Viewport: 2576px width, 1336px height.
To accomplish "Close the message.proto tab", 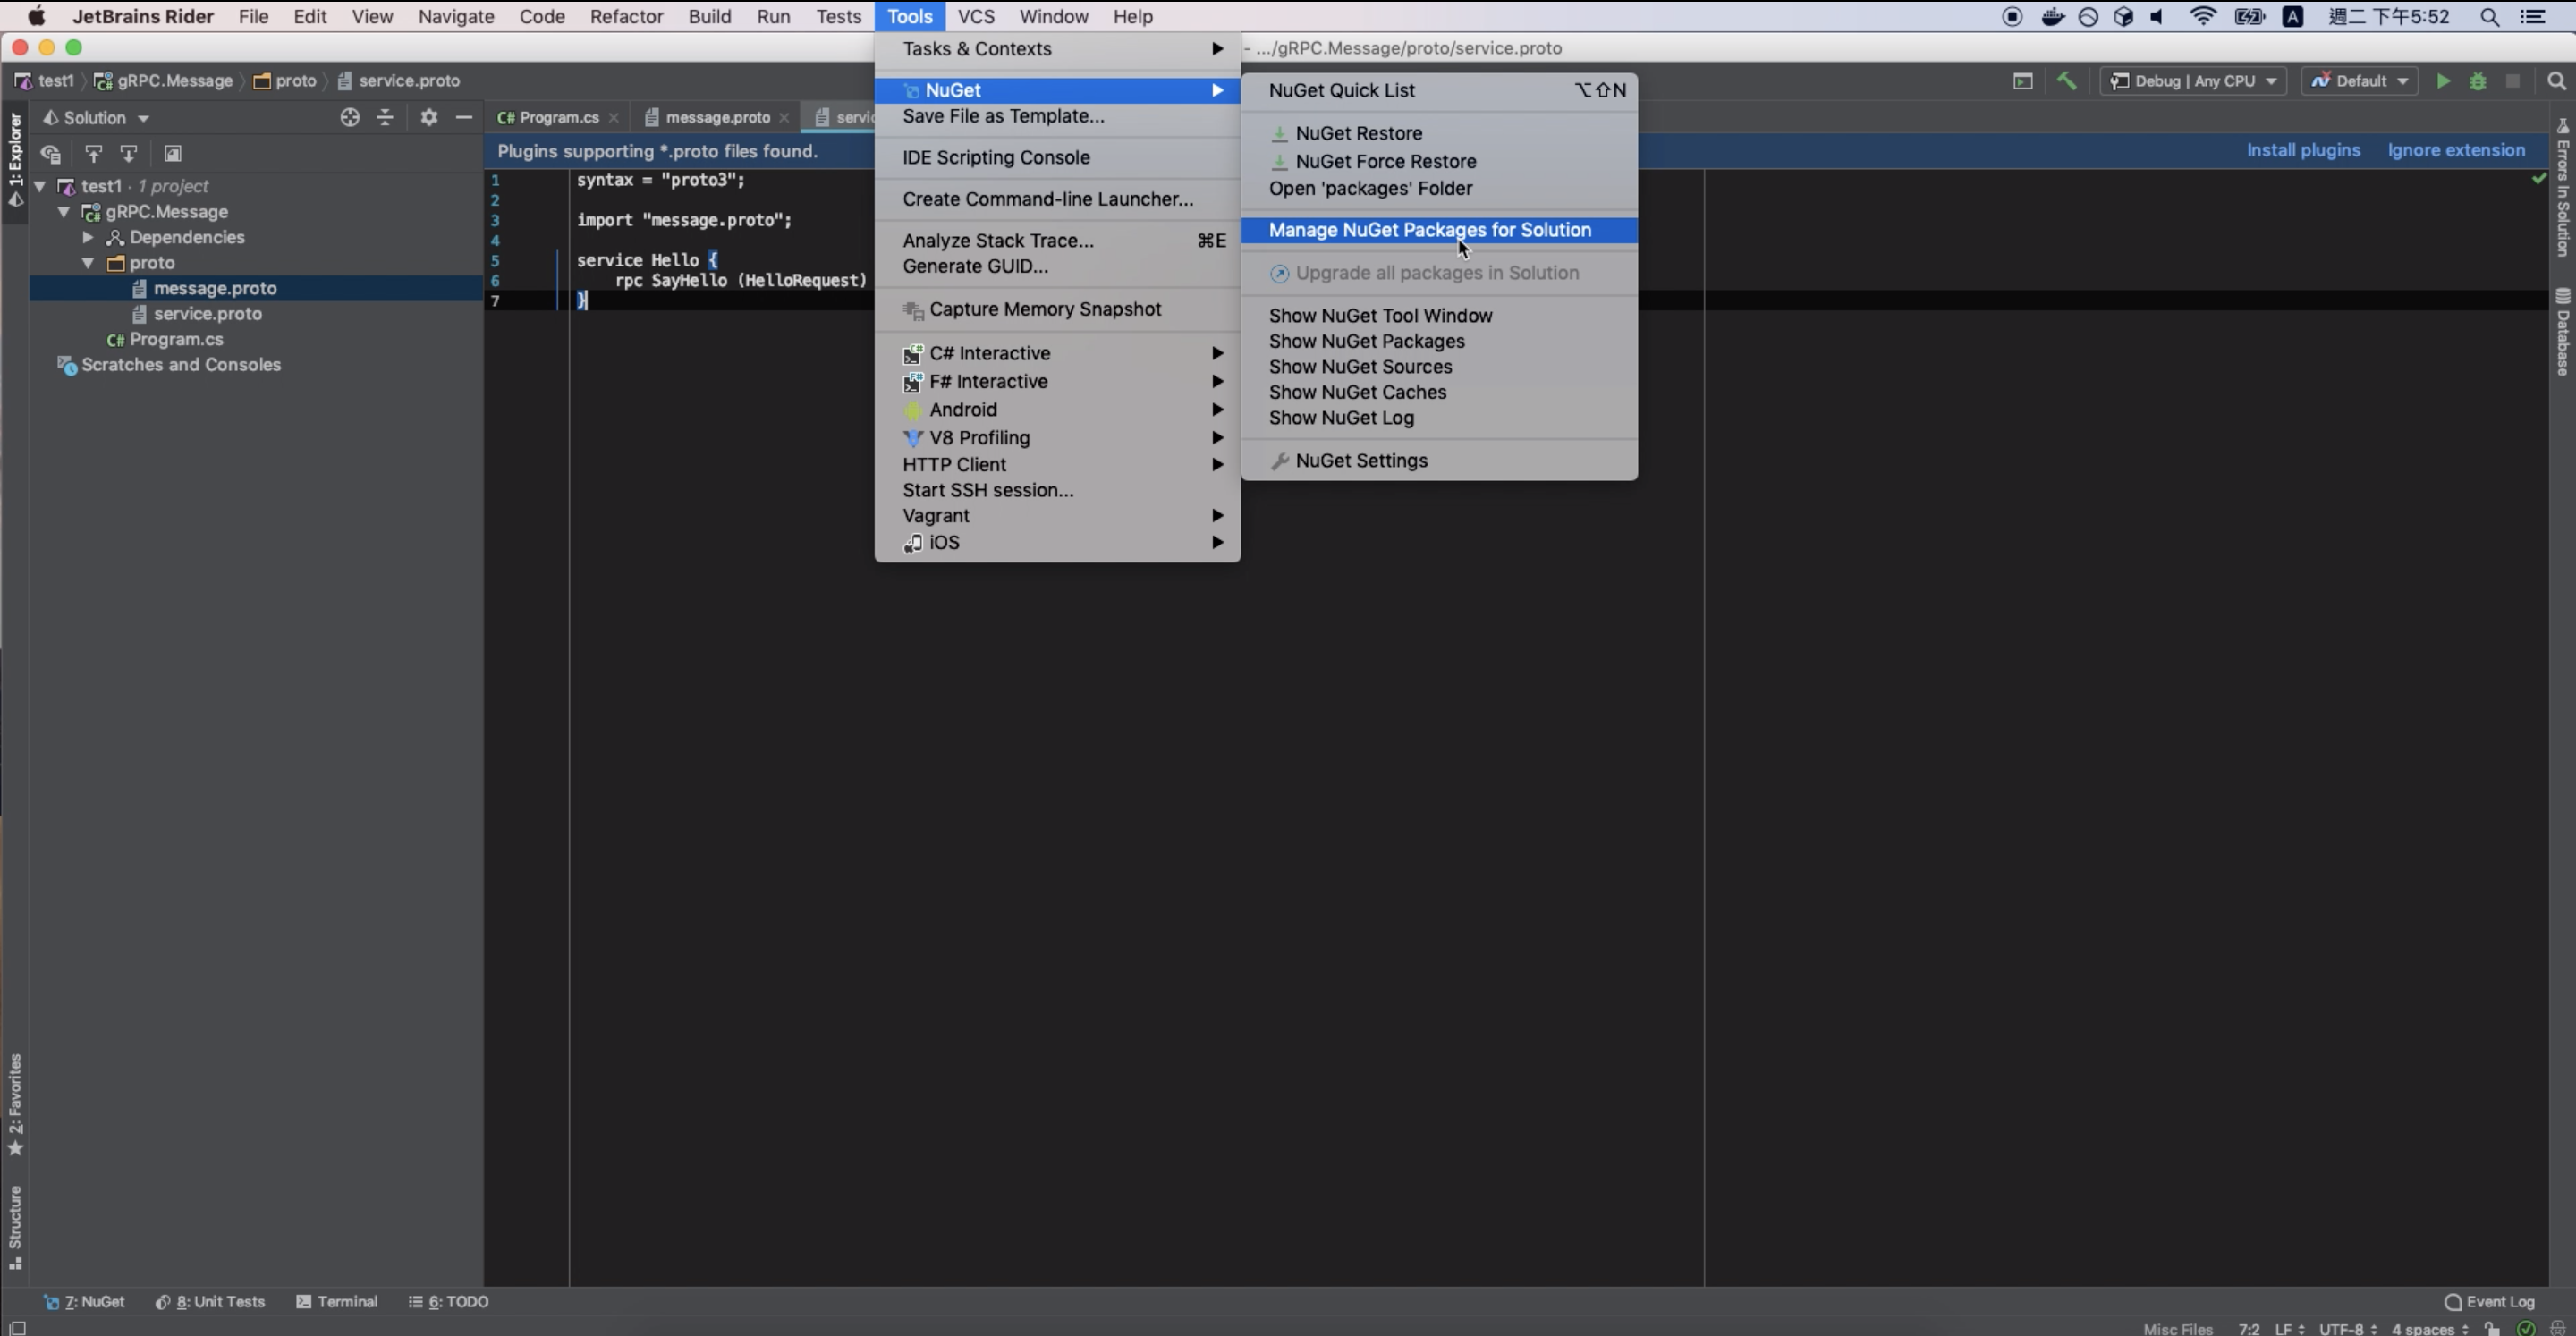I will click(x=784, y=118).
